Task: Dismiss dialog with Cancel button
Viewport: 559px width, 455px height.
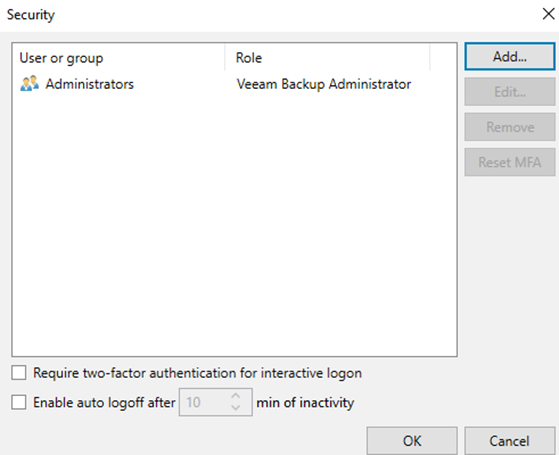Action: (x=509, y=441)
